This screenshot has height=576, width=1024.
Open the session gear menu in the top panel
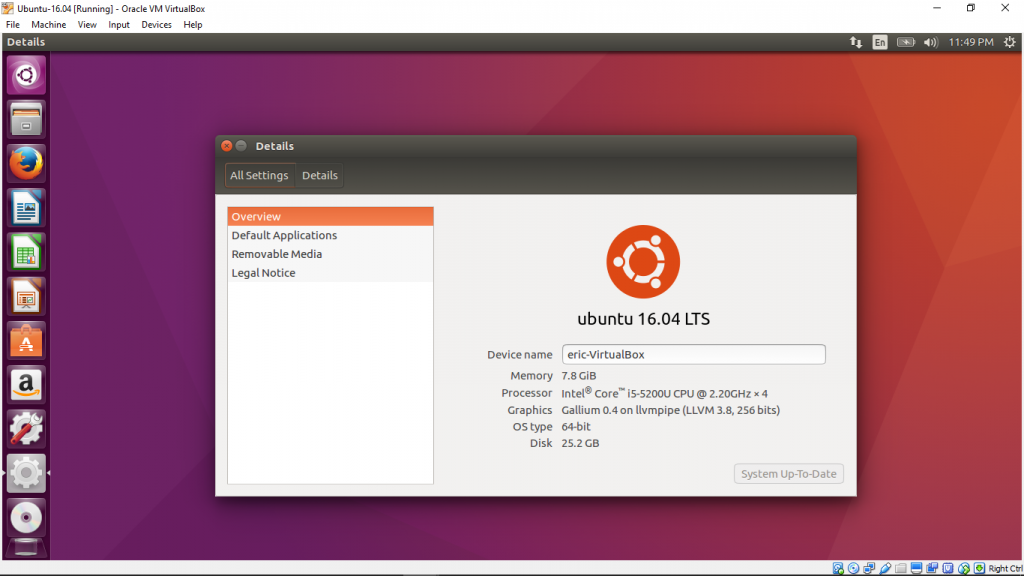coord(1010,42)
